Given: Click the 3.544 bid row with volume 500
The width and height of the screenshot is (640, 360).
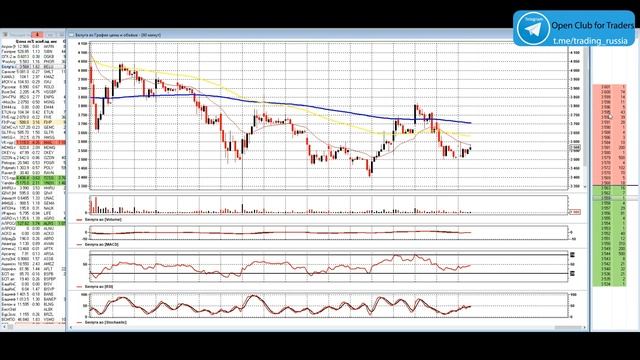Looking at the screenshot, I should click(609, 254).
